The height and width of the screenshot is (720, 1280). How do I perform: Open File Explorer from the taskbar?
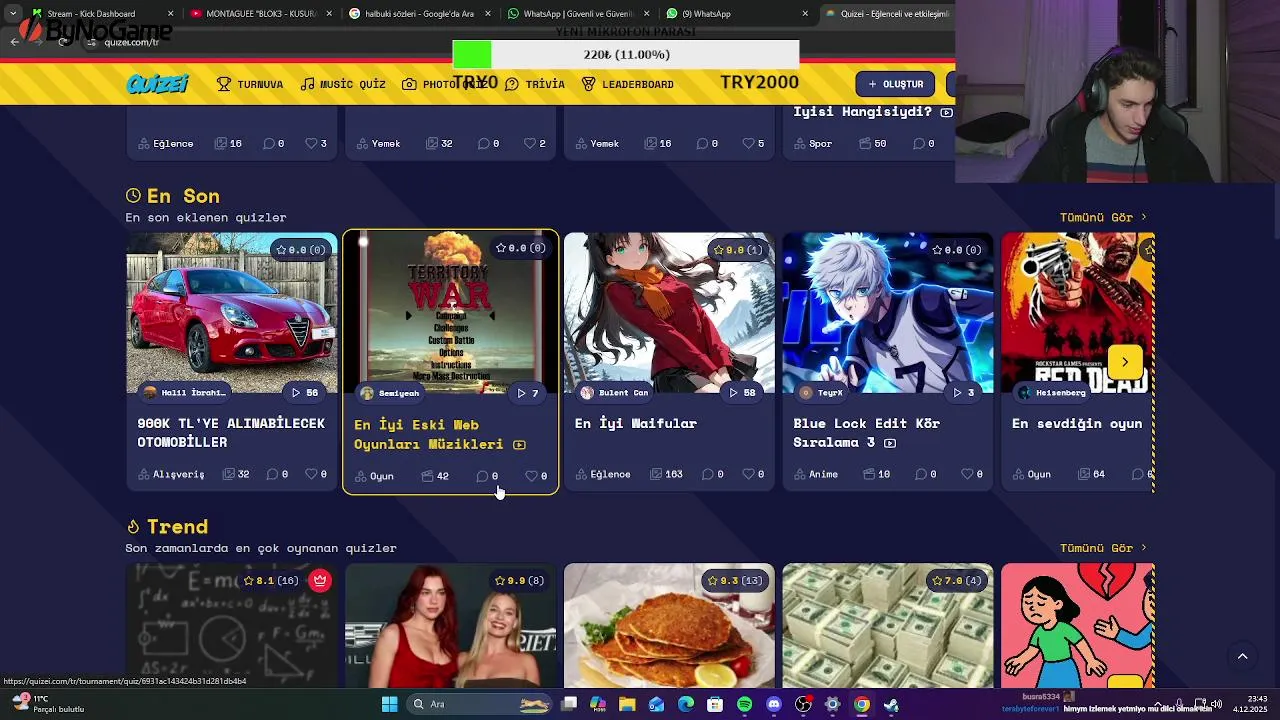tap(627, 704)
